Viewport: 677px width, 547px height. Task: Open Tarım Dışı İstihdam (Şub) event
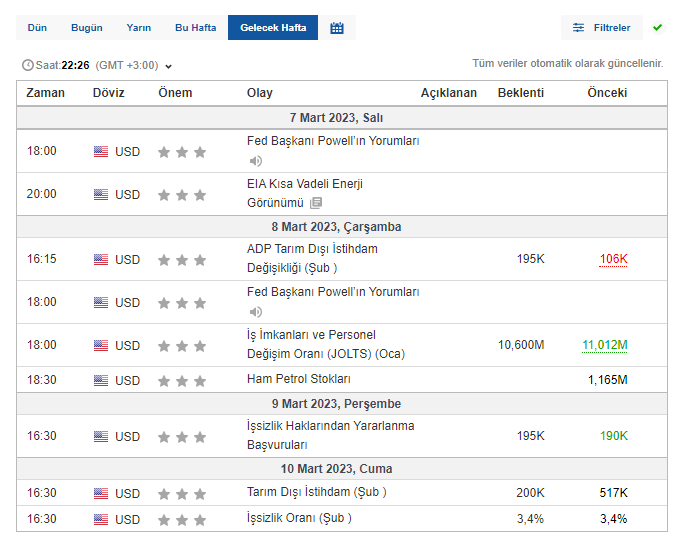tap(316, 492)
